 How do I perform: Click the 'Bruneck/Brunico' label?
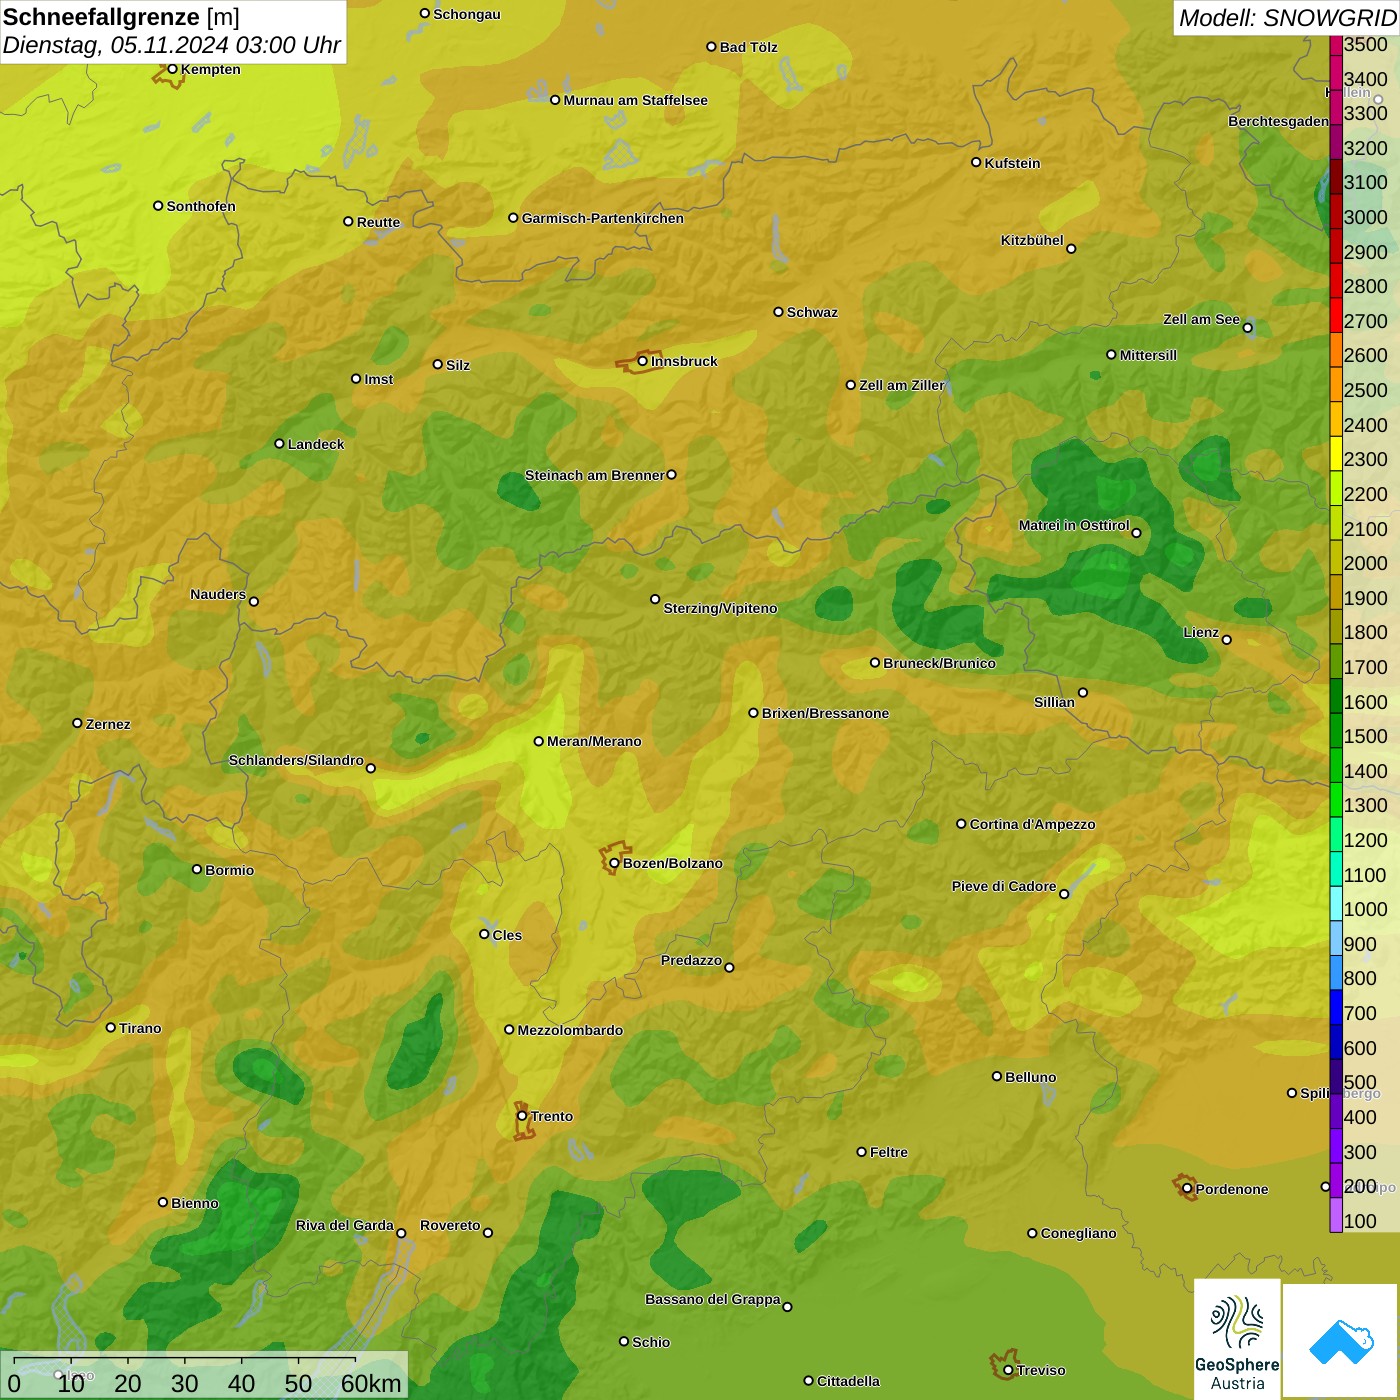[939, 663]
